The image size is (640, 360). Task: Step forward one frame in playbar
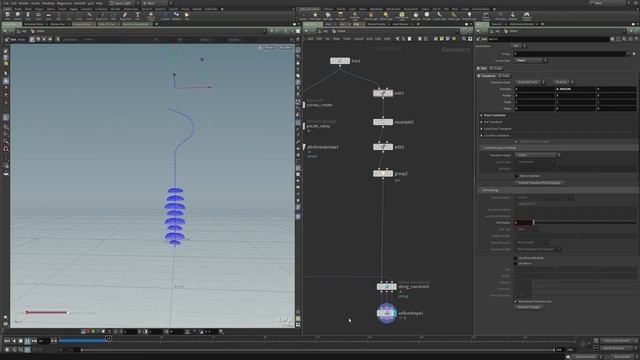coord(34,340)
